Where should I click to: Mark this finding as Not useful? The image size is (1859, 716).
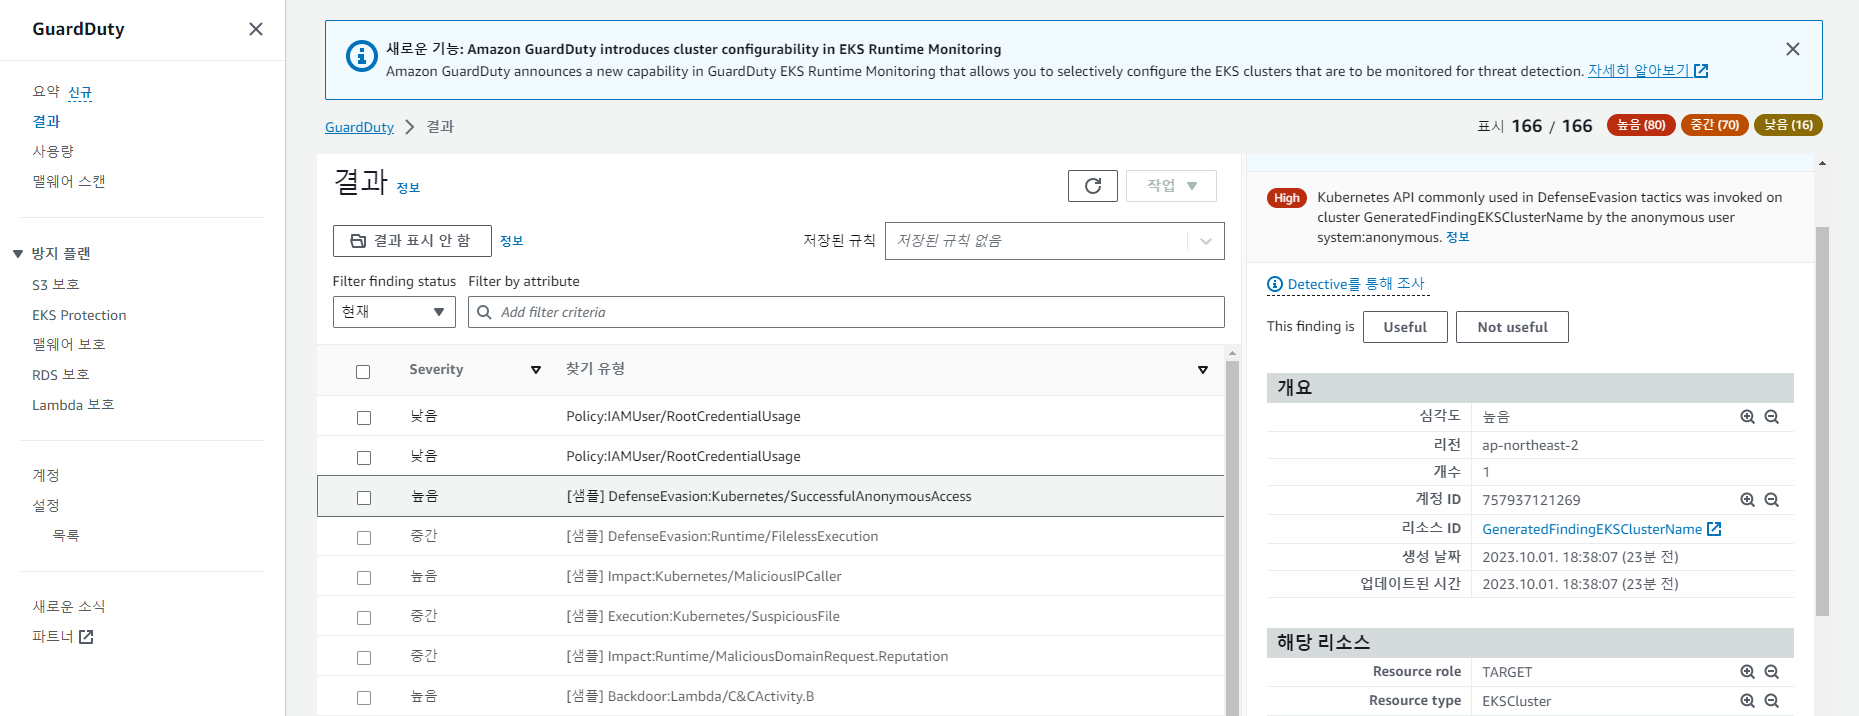(1512, 327)
